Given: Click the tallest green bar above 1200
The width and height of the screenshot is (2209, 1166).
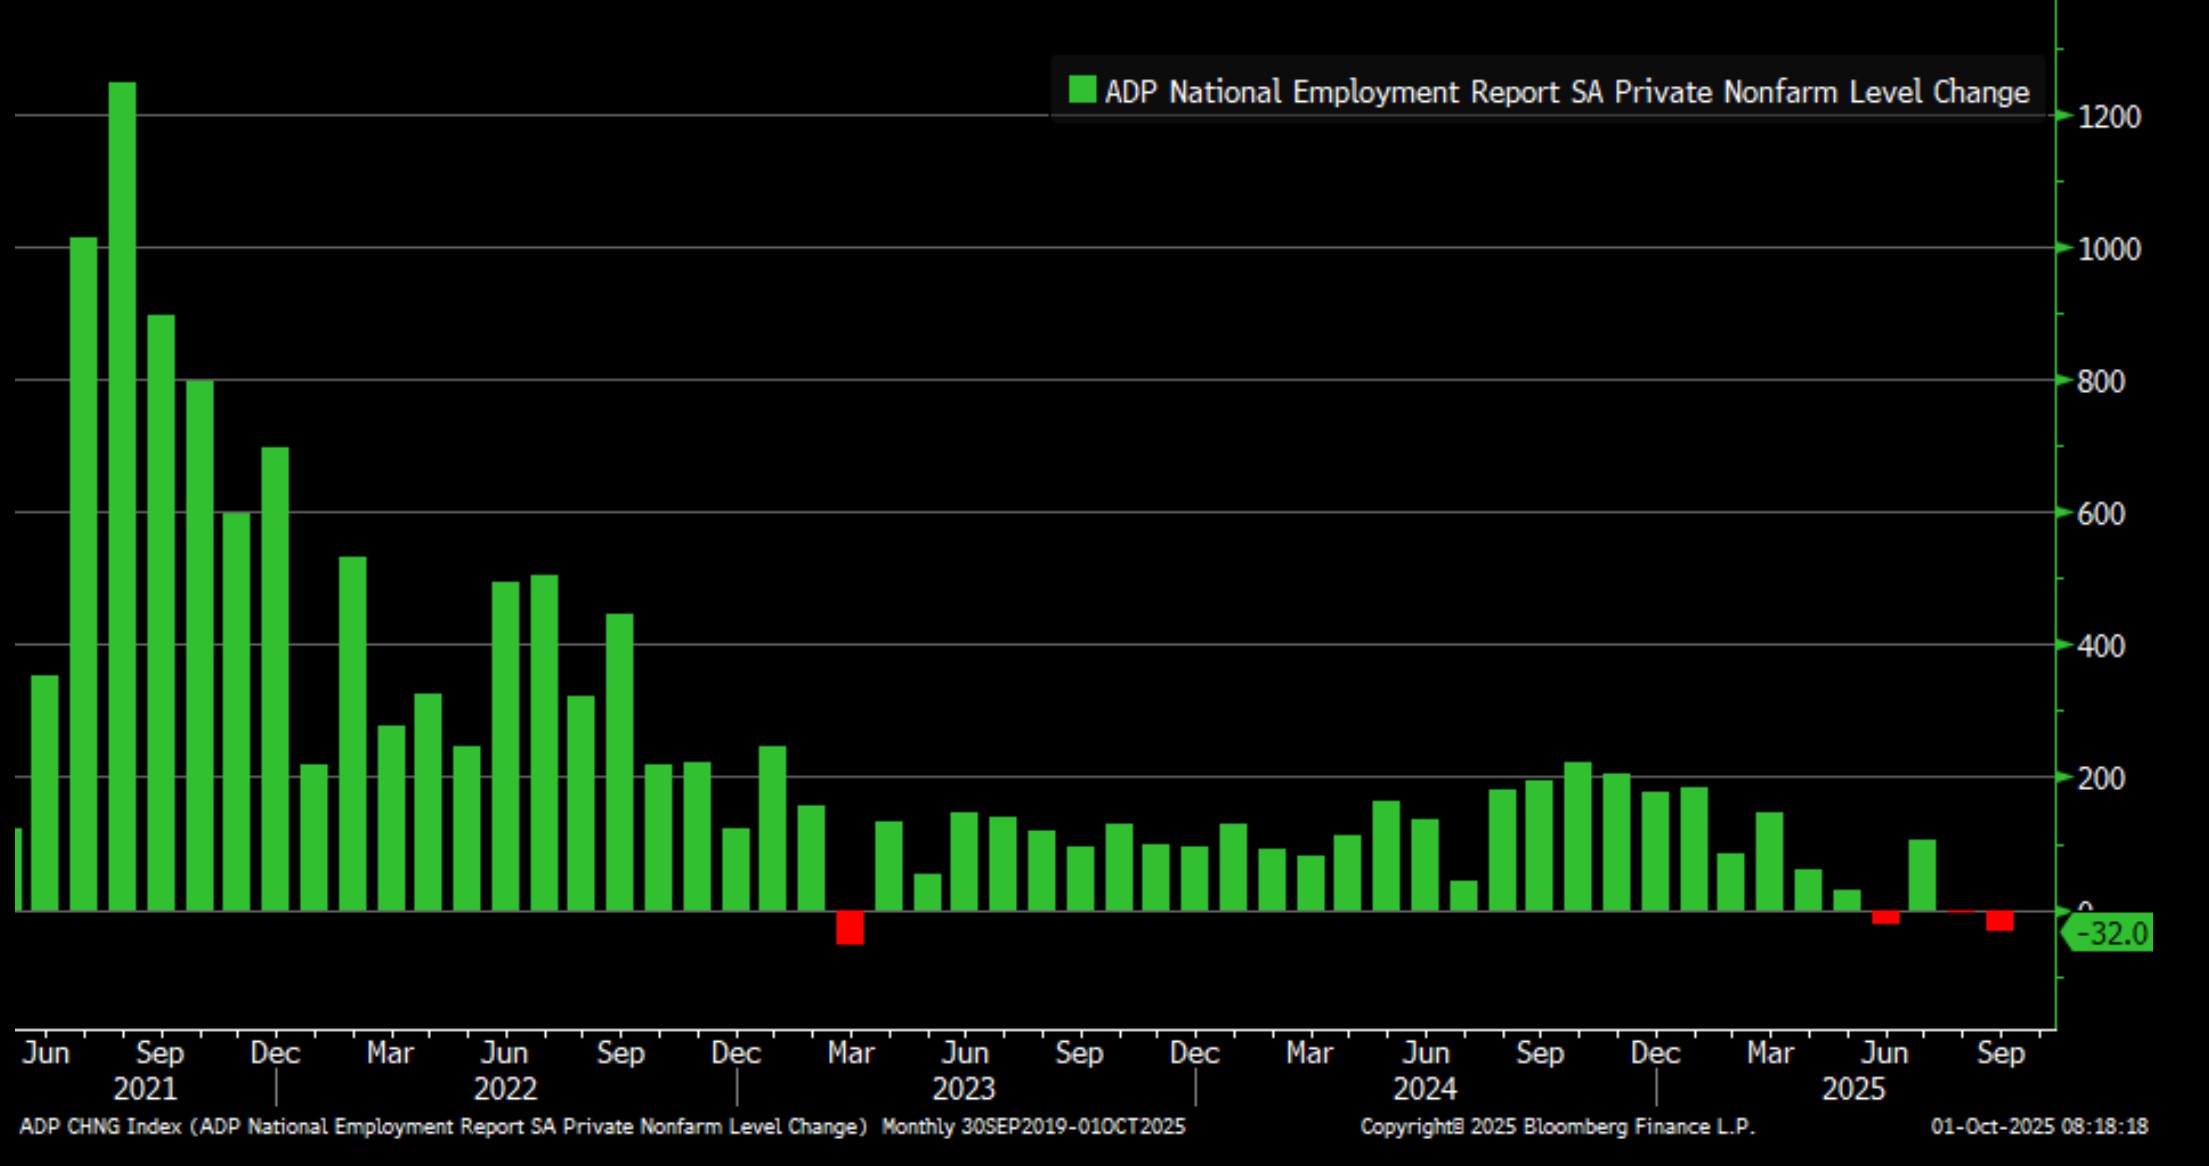Looking at the screenshot, I should pyautogui.click(x=122, y=495).
